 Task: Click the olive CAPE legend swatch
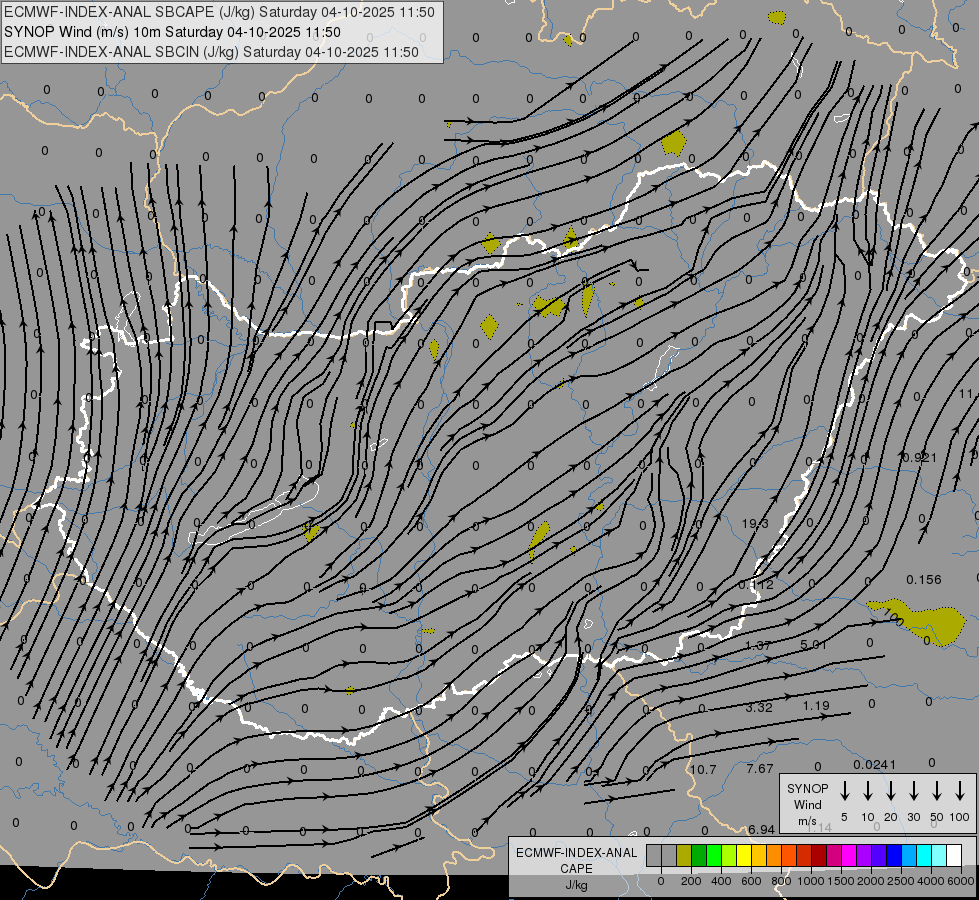click(684, 855)
